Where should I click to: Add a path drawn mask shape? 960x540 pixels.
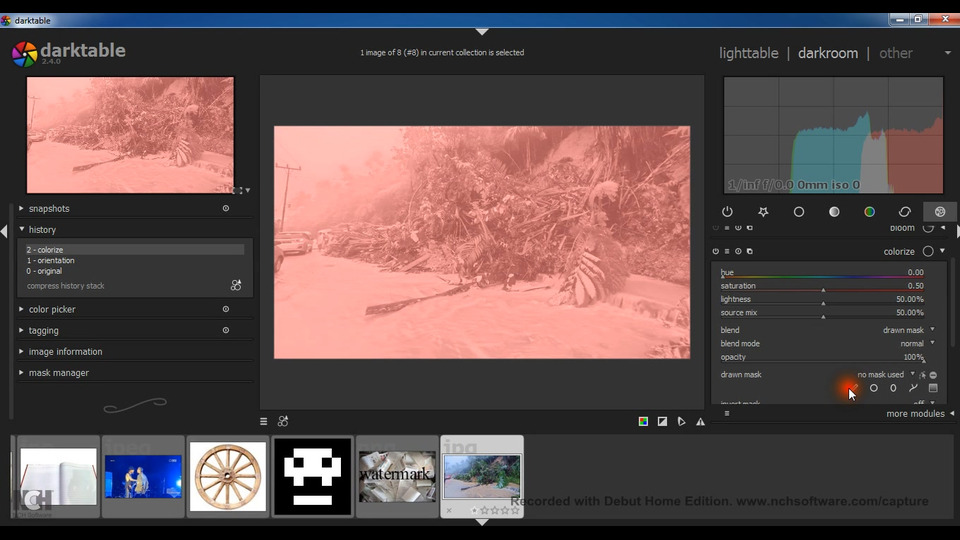click(x=913, y=388)
